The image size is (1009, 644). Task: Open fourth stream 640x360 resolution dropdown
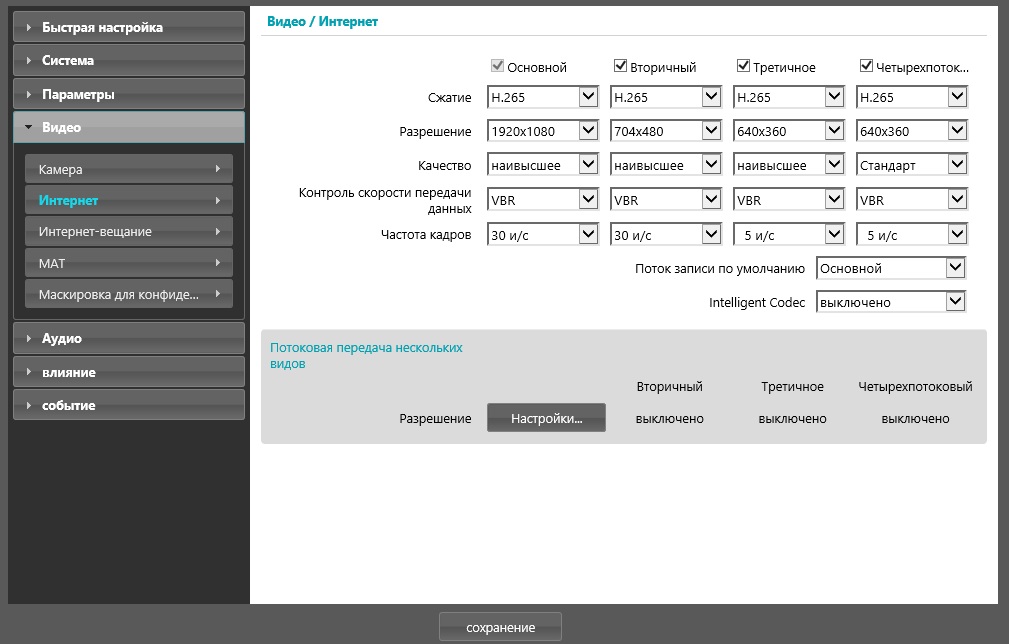click(912, 131)
